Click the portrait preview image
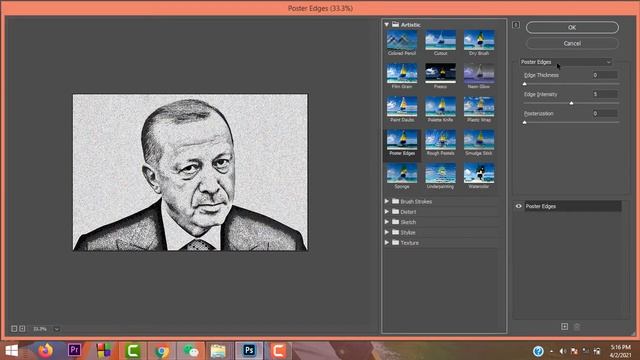The height and width of the screenshot is (360, 640). pos(190,172)
